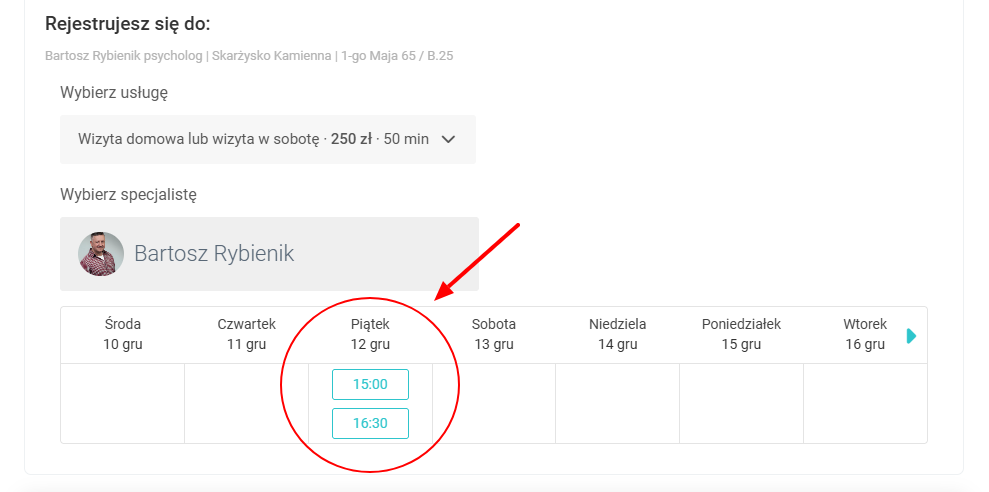Click Bartosz Rybienik's avatar photo

point(101,254)
